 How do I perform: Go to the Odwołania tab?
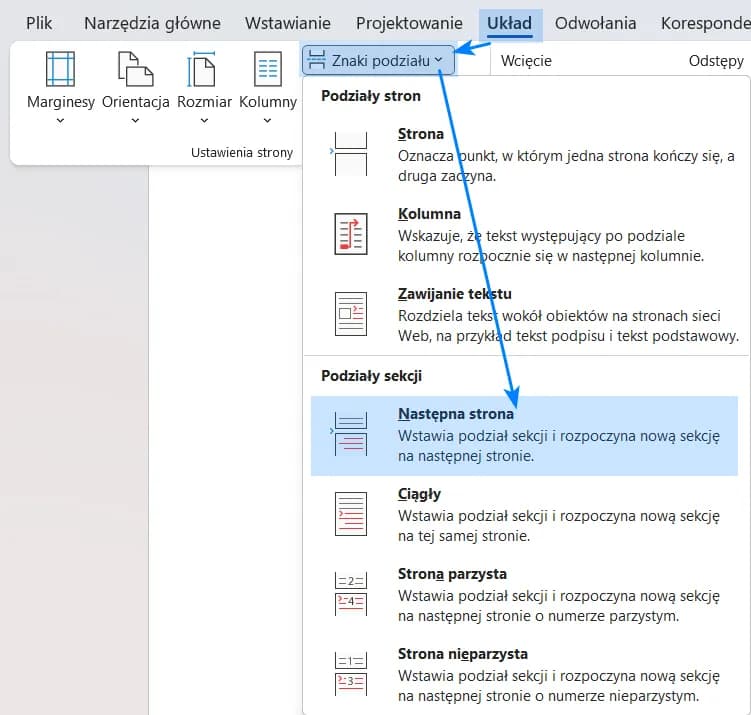click(595, 23)
